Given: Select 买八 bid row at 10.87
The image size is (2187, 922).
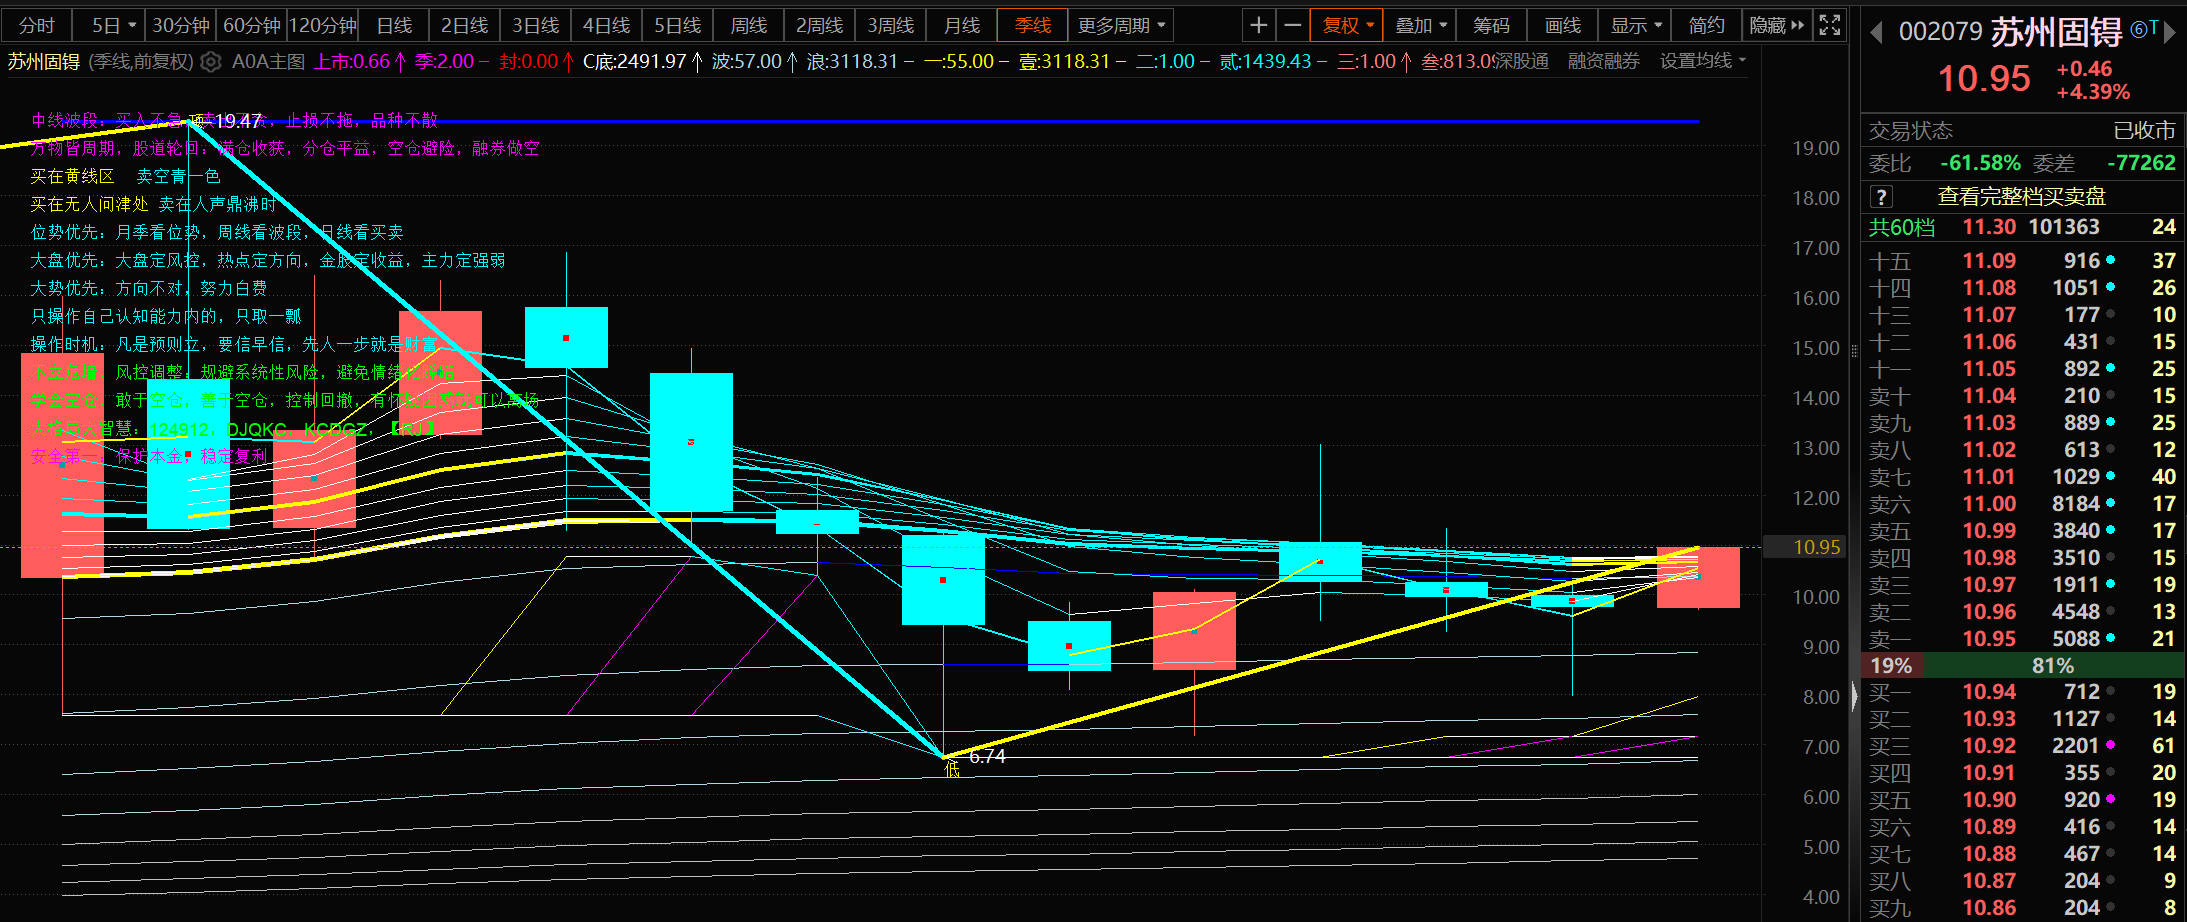Looking at the screenshot, I should pyautogui.click(x=2023, y=881).
